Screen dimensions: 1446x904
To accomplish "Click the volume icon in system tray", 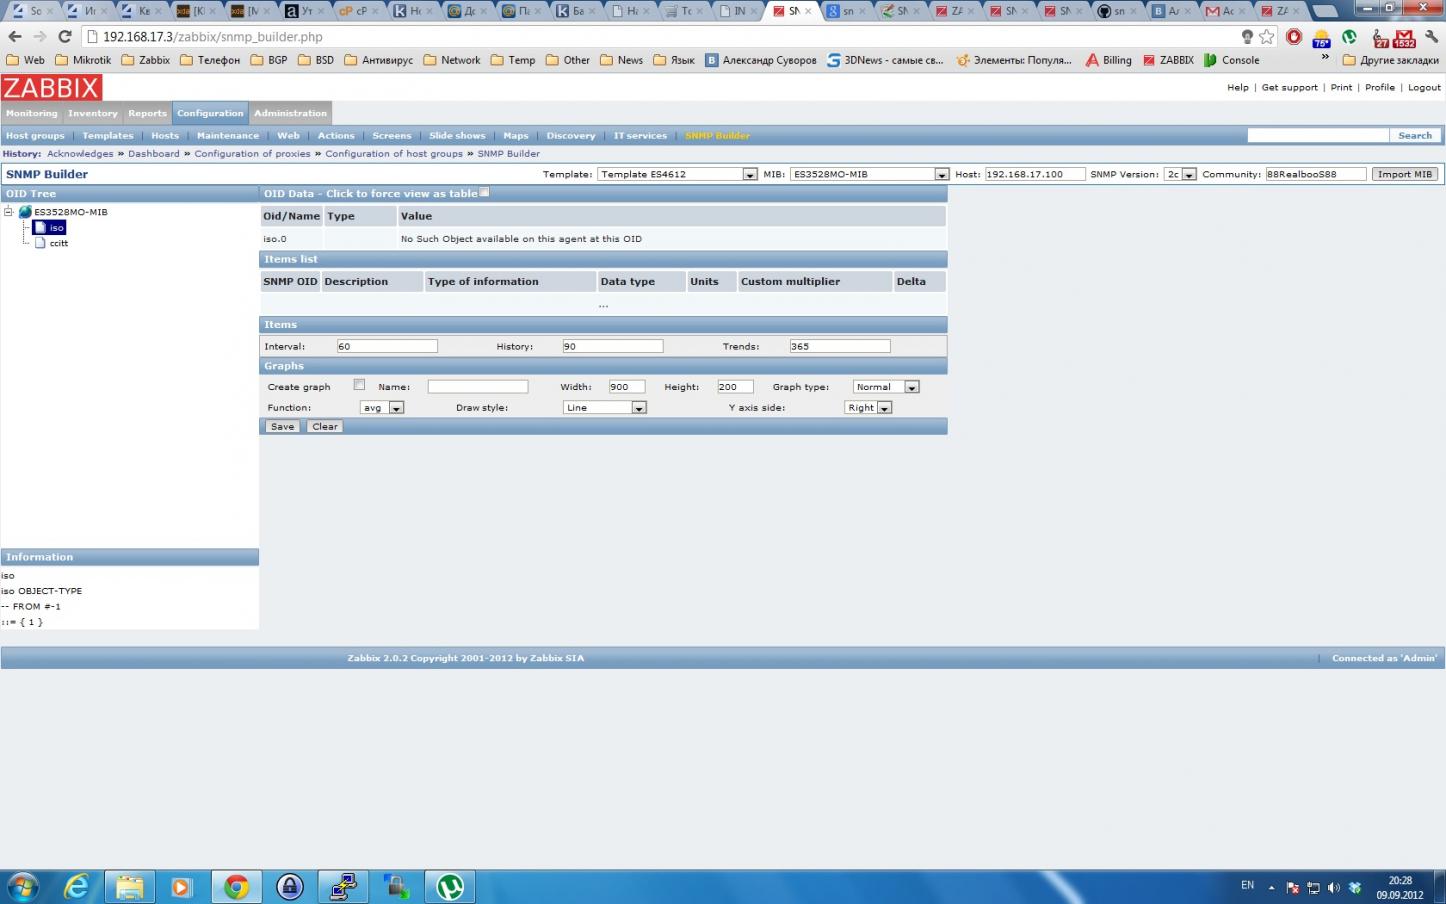I will [x=1334, y=888].
